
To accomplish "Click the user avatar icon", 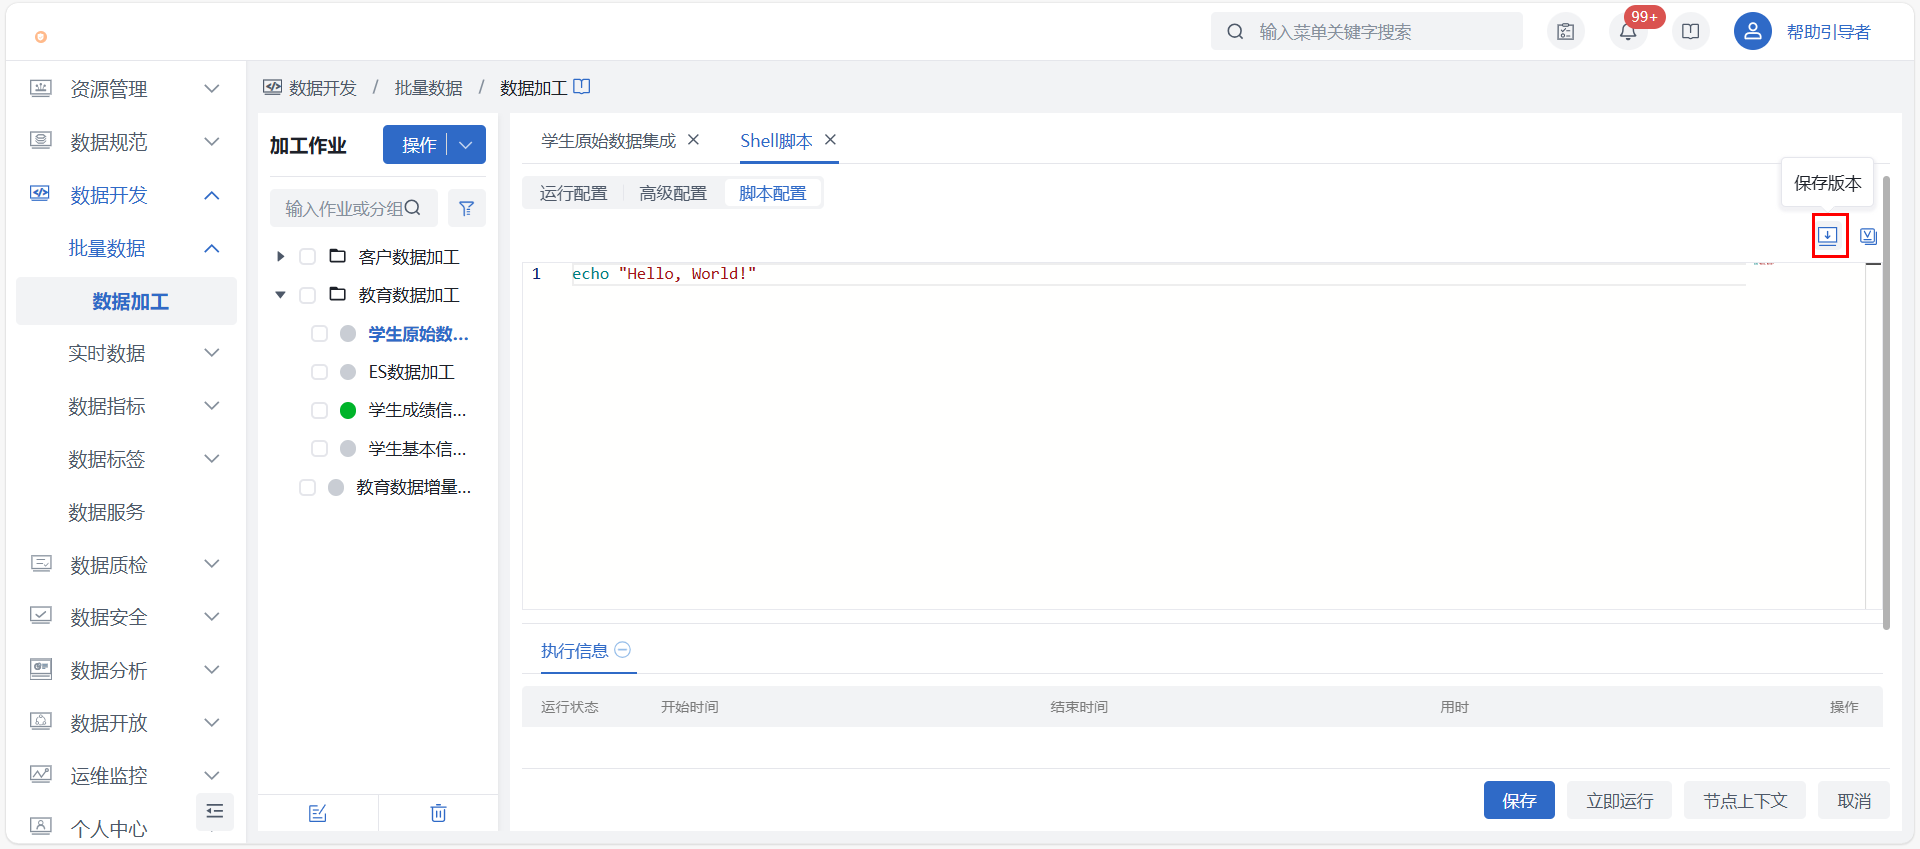I will [x=1753, y=32].
